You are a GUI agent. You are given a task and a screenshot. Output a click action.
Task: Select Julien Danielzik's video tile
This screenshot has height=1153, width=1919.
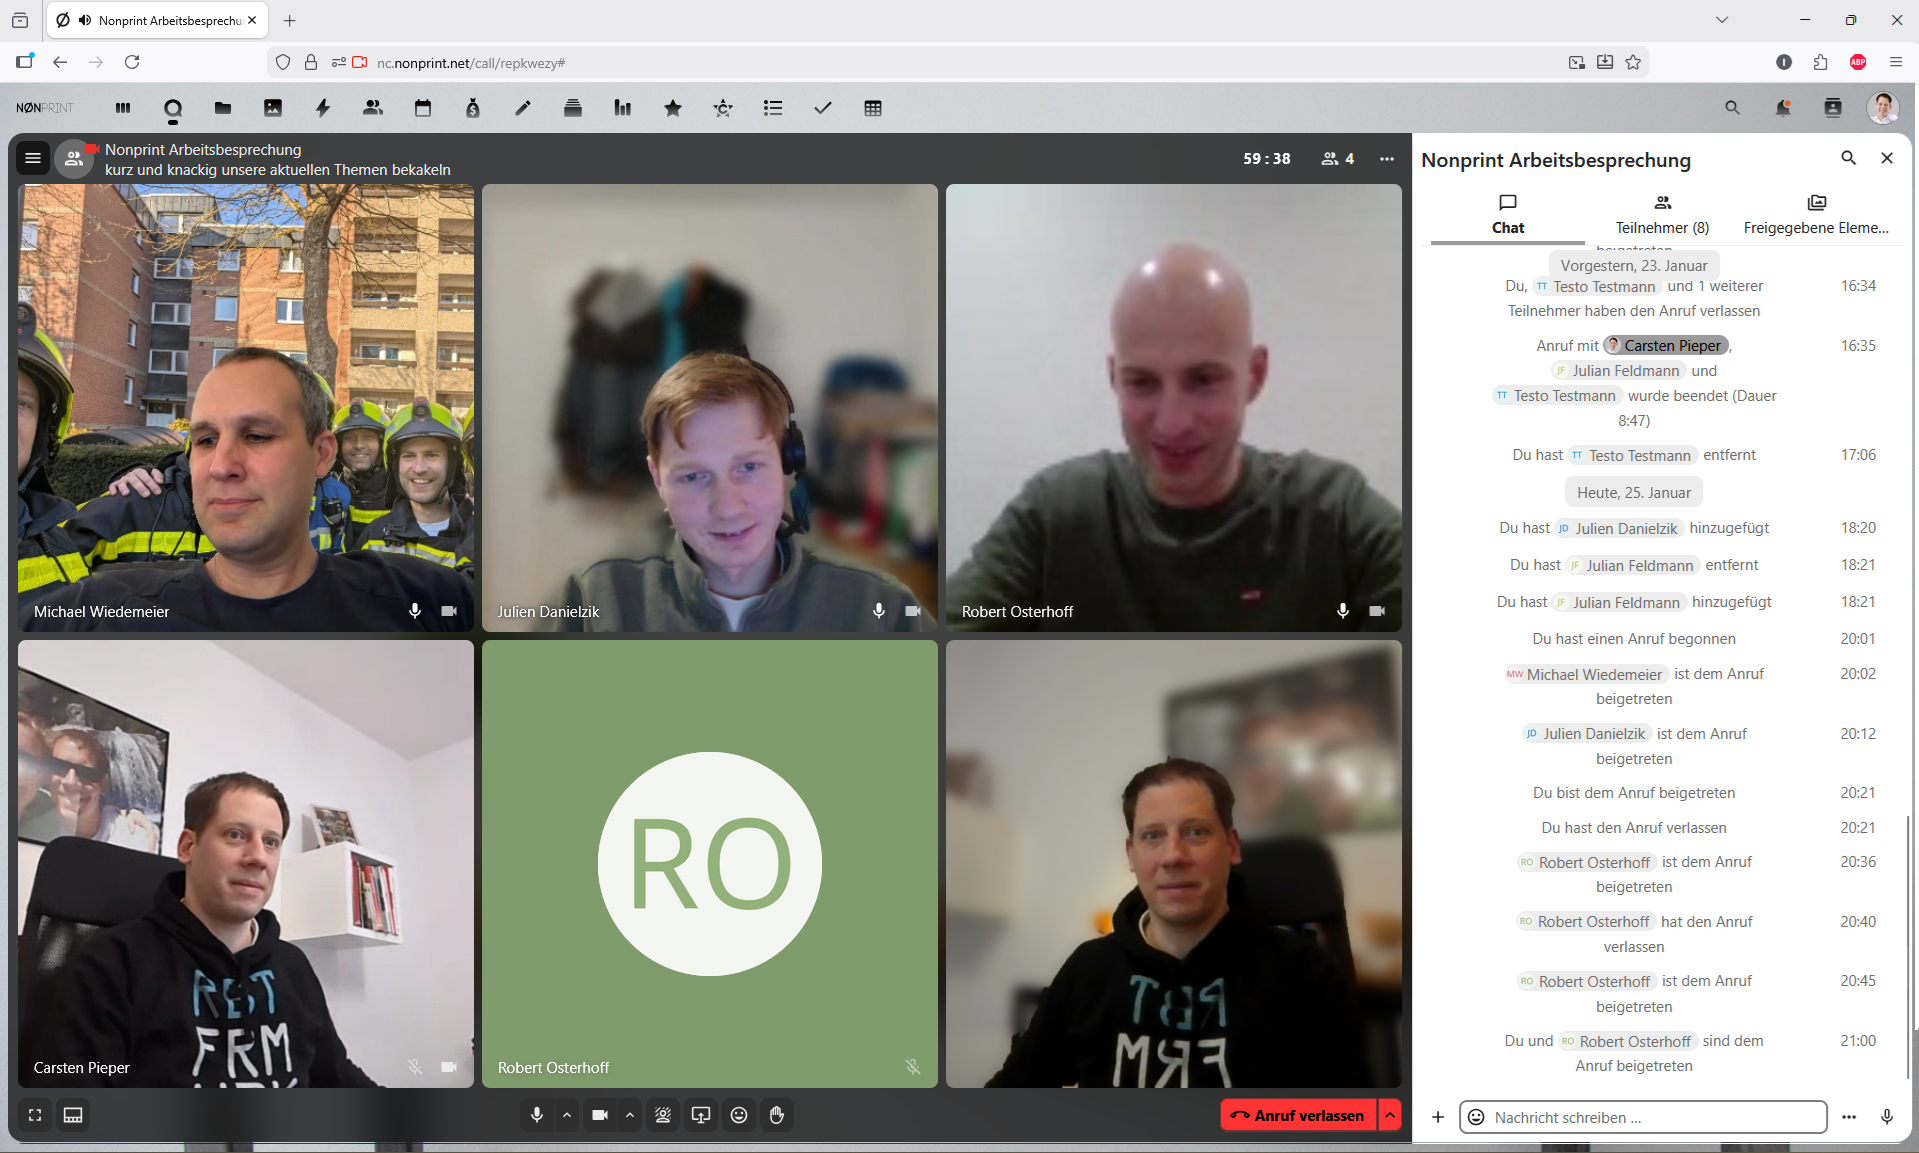(x=710, y=407)
